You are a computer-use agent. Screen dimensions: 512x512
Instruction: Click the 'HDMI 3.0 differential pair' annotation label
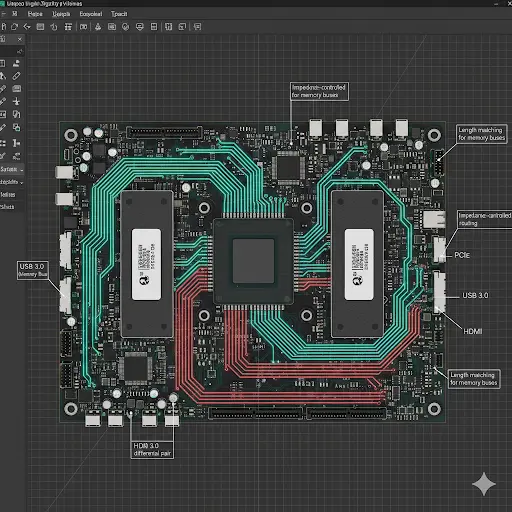click(x=152, y=450)
